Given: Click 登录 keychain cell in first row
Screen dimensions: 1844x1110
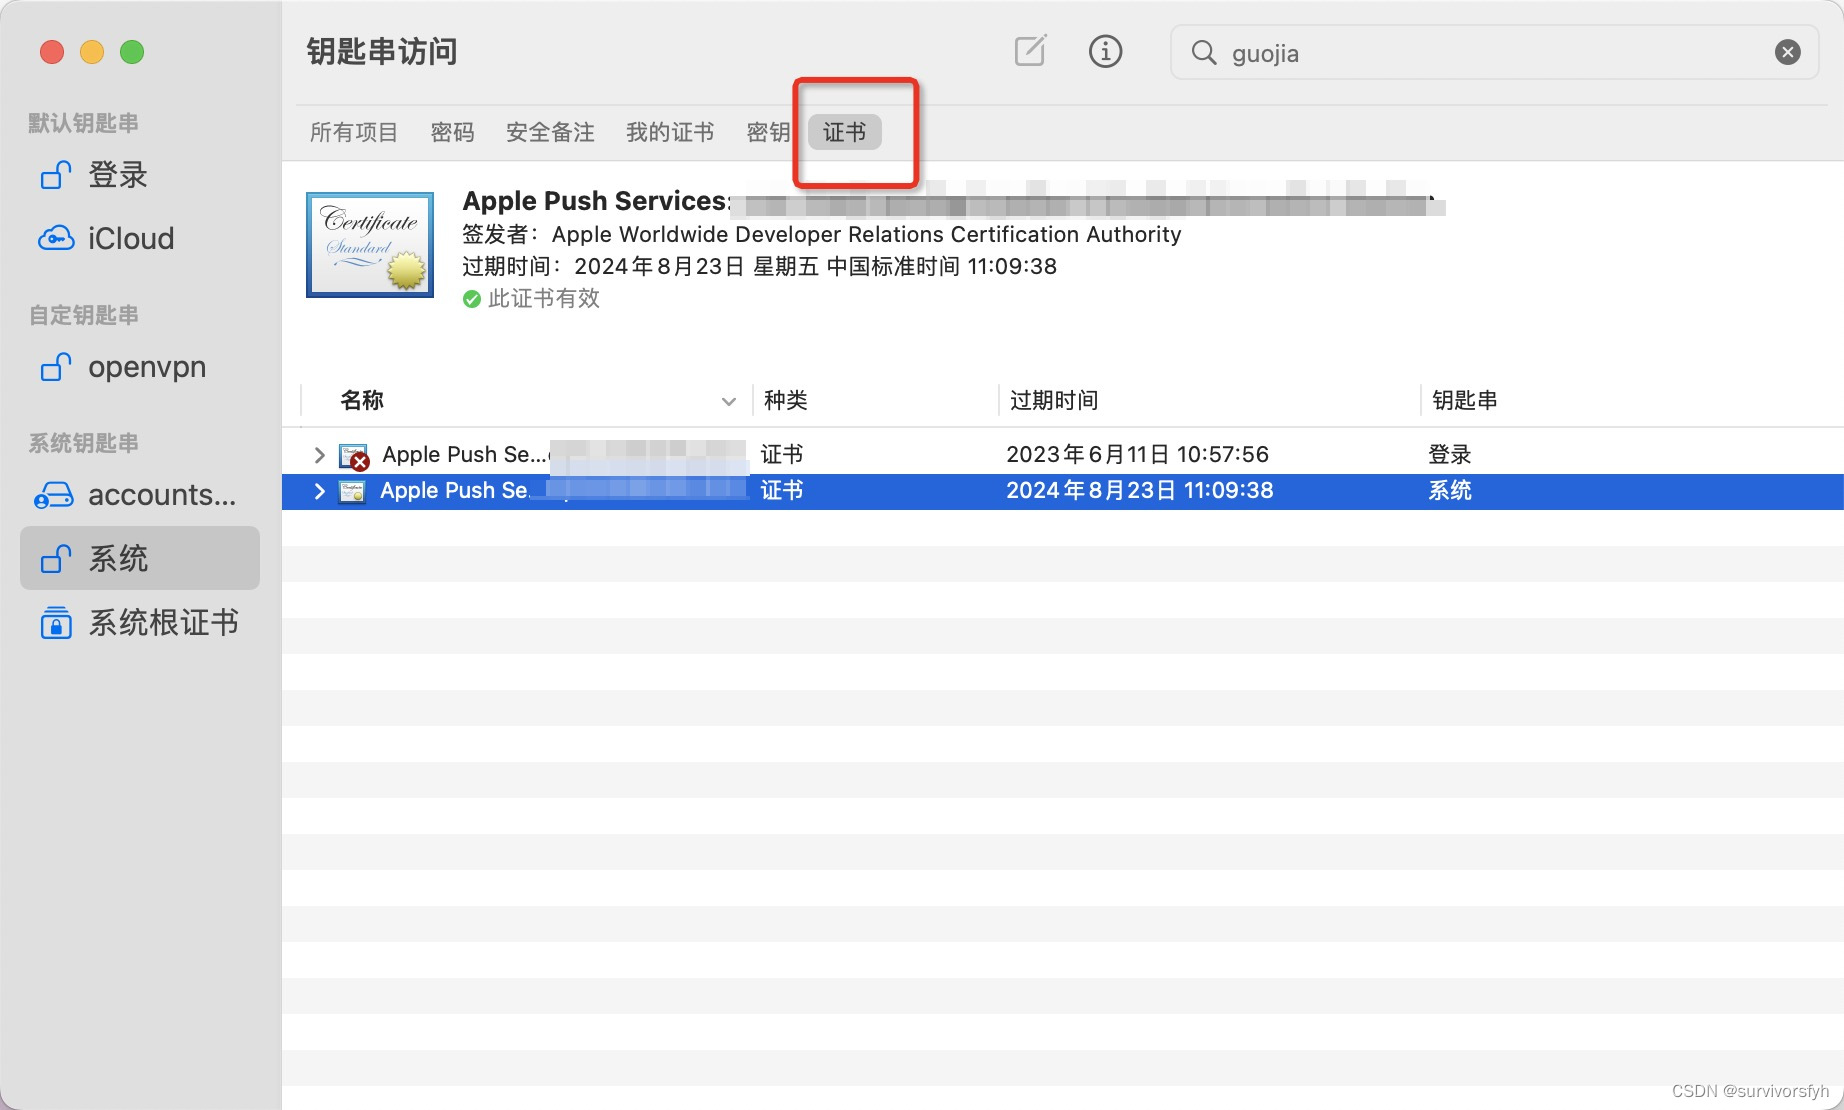Looking at the screenshot, I should [x=1450, y=454].
